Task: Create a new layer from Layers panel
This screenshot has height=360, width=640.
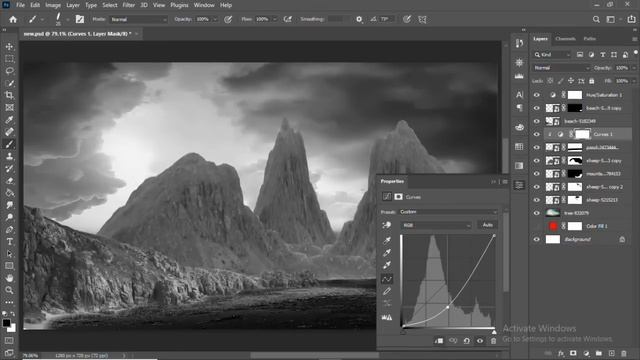Action: pyautogui.click(x=611, y=353)
